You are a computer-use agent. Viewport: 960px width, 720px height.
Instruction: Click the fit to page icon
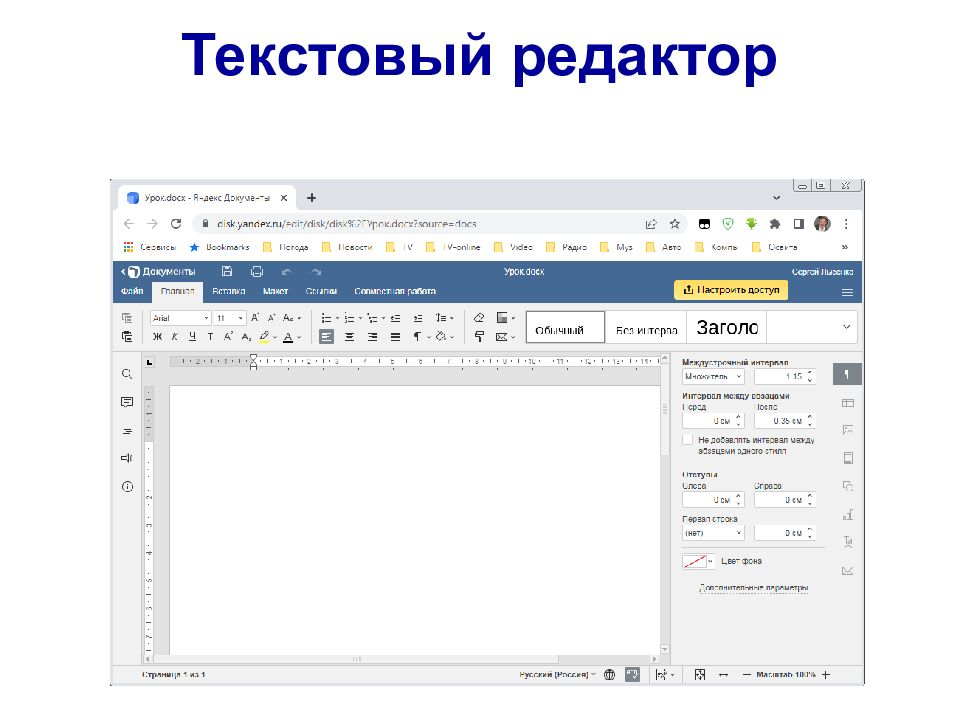coord(700,675)
